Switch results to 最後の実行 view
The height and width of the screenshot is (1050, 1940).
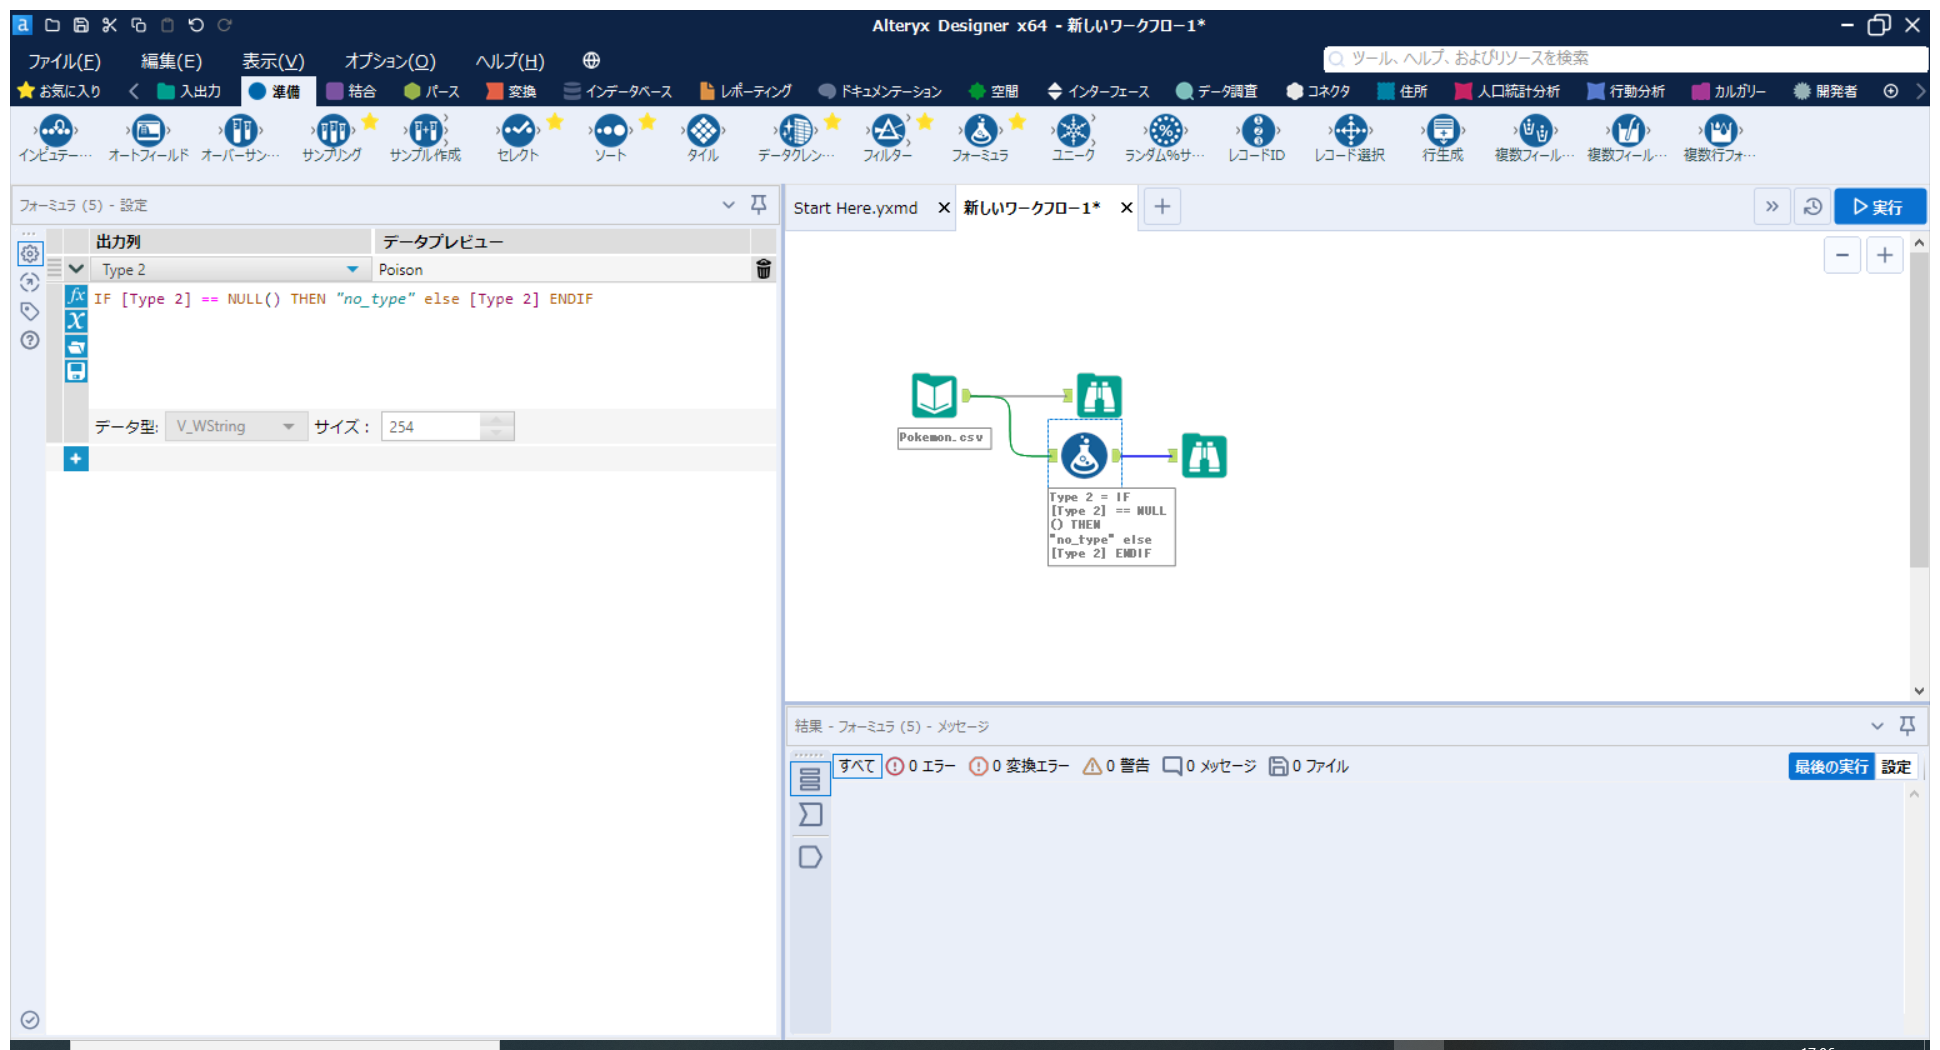(1831, 767)
